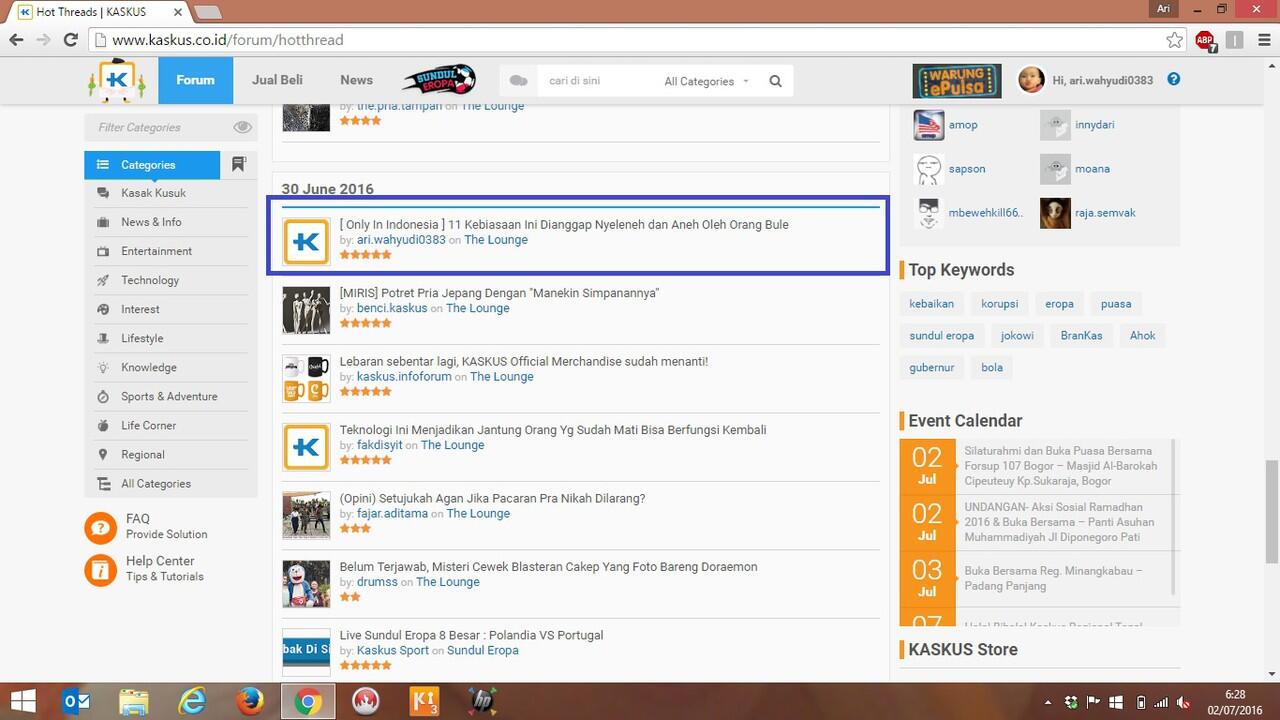
Task: Open thread about Pacaran Pra Nikah
Action: click(x=492, y=498)
